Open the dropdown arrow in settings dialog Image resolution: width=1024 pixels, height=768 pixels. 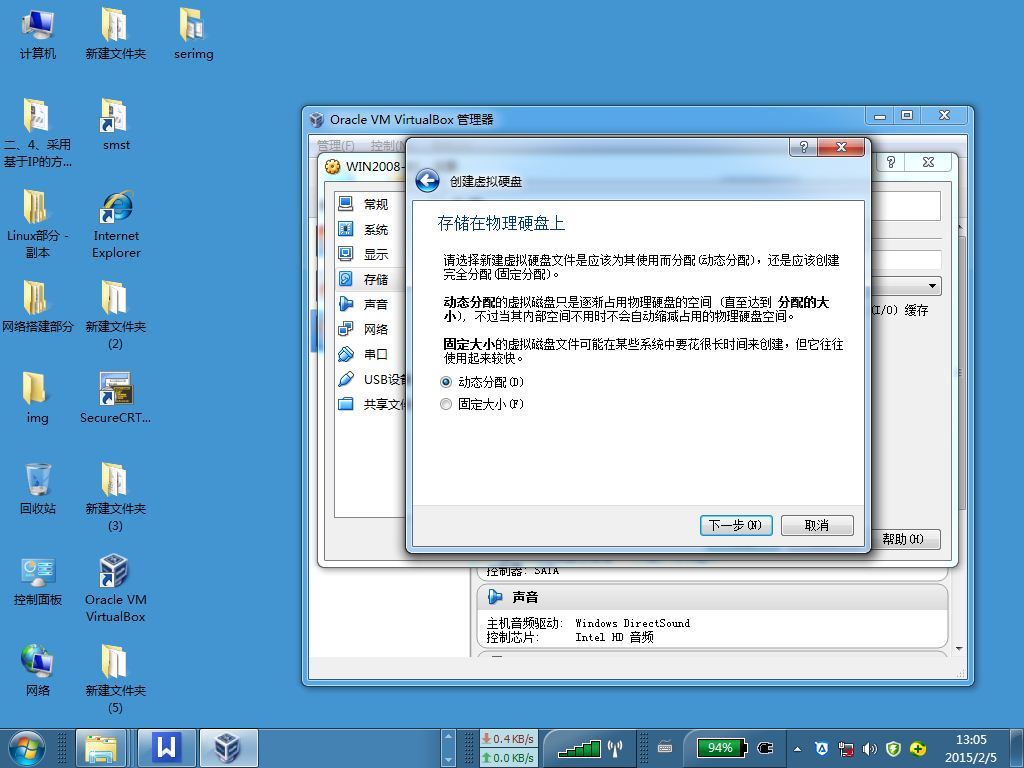pyautogui.click(x=932, y=286)
